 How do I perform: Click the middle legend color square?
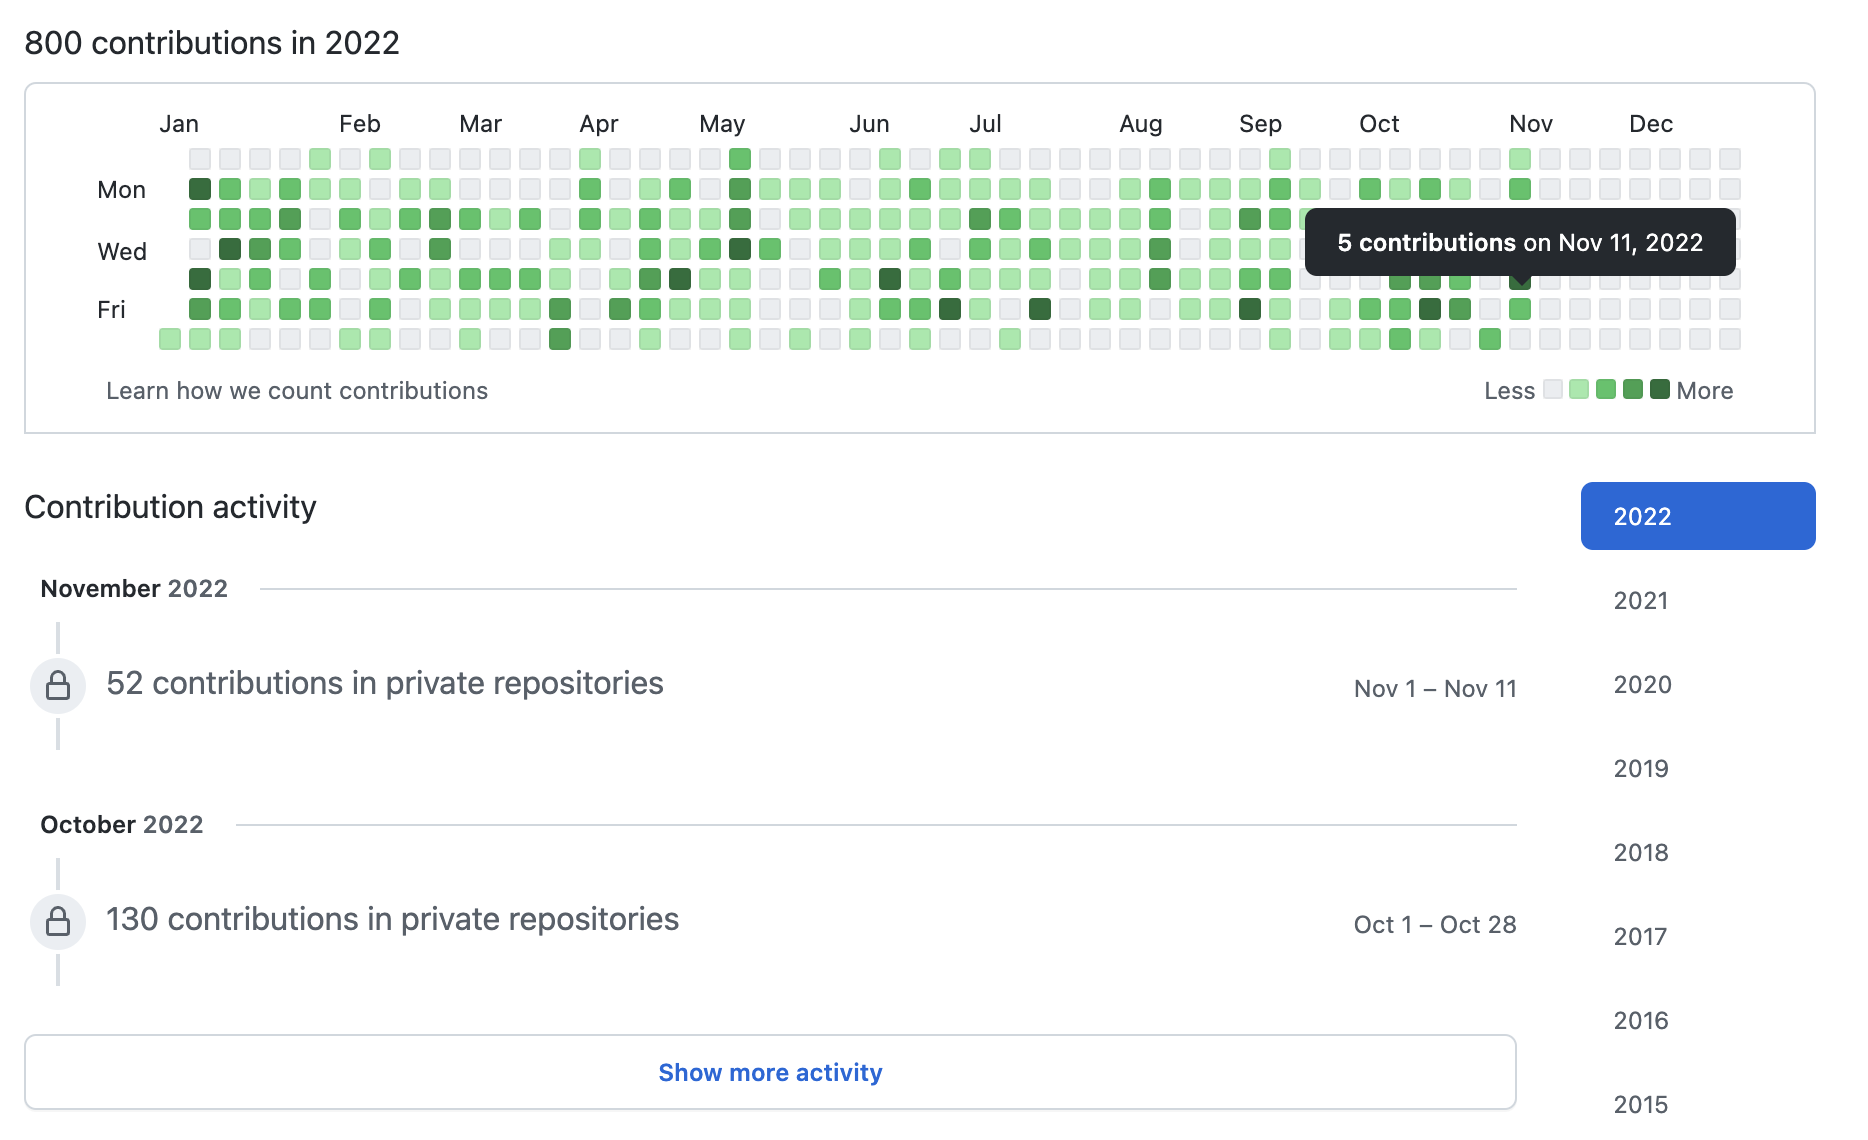1606,389
